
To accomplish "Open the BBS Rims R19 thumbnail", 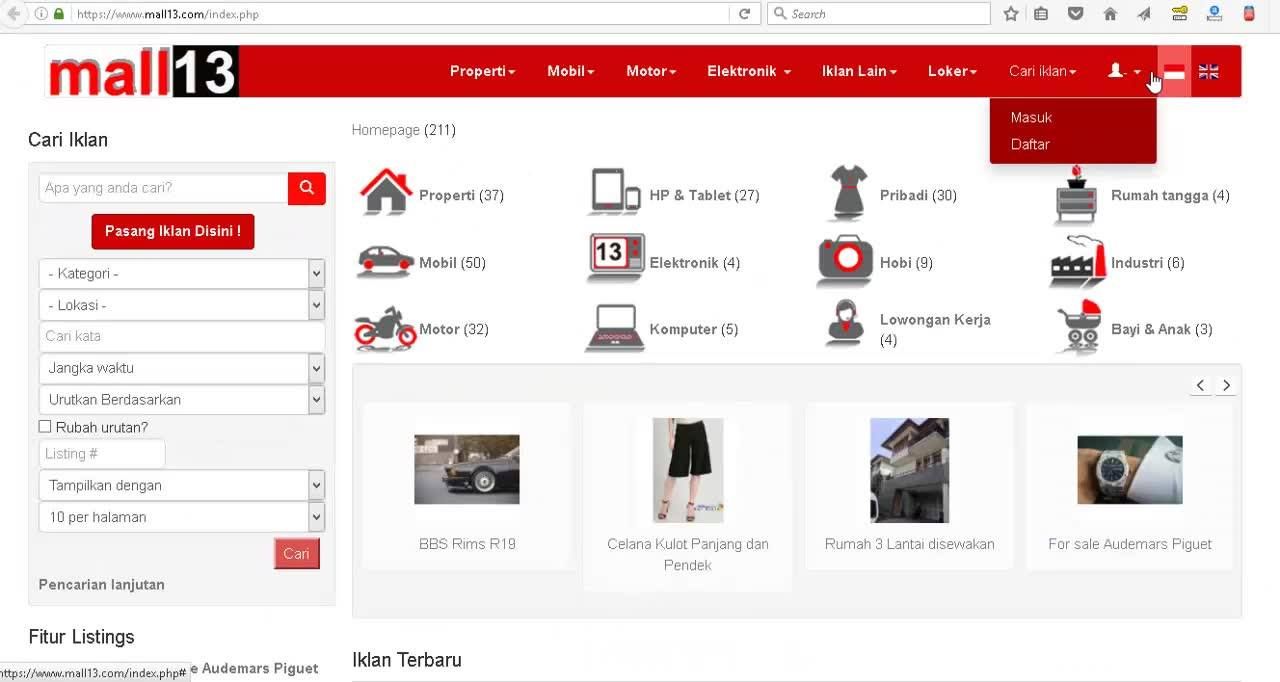I will pos(467,469).
